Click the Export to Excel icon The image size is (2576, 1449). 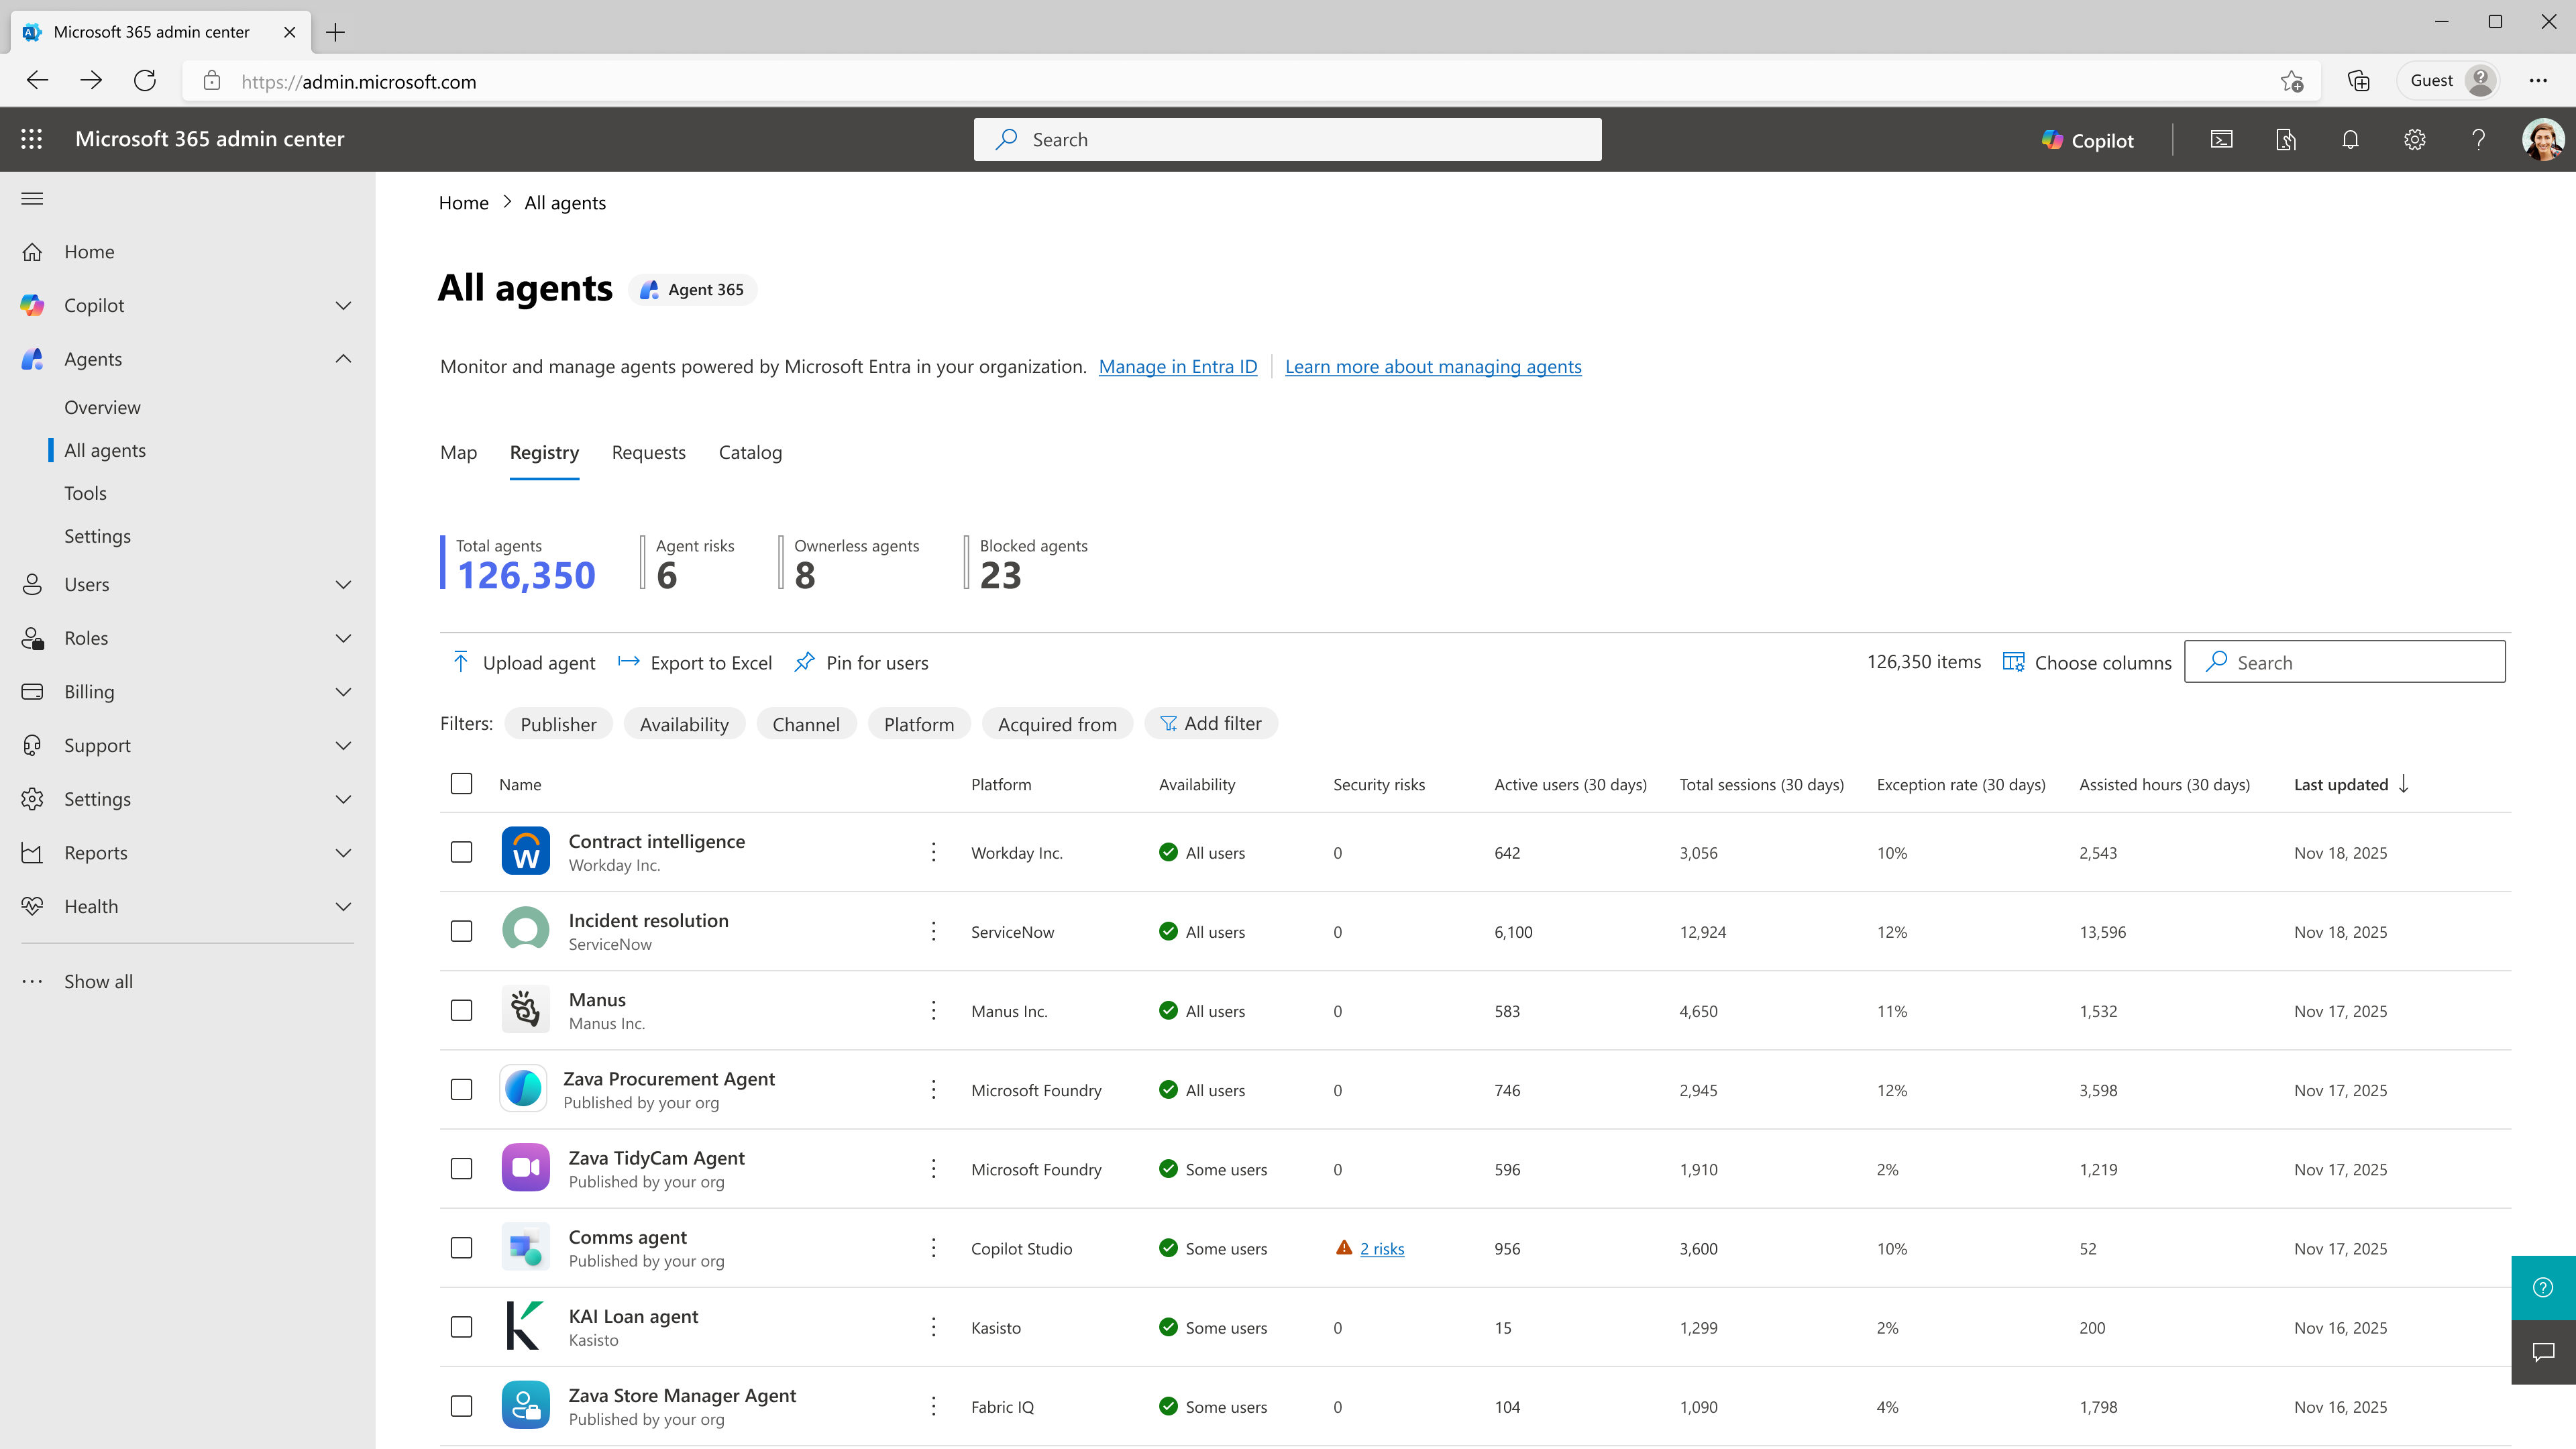tap(629, 662)
